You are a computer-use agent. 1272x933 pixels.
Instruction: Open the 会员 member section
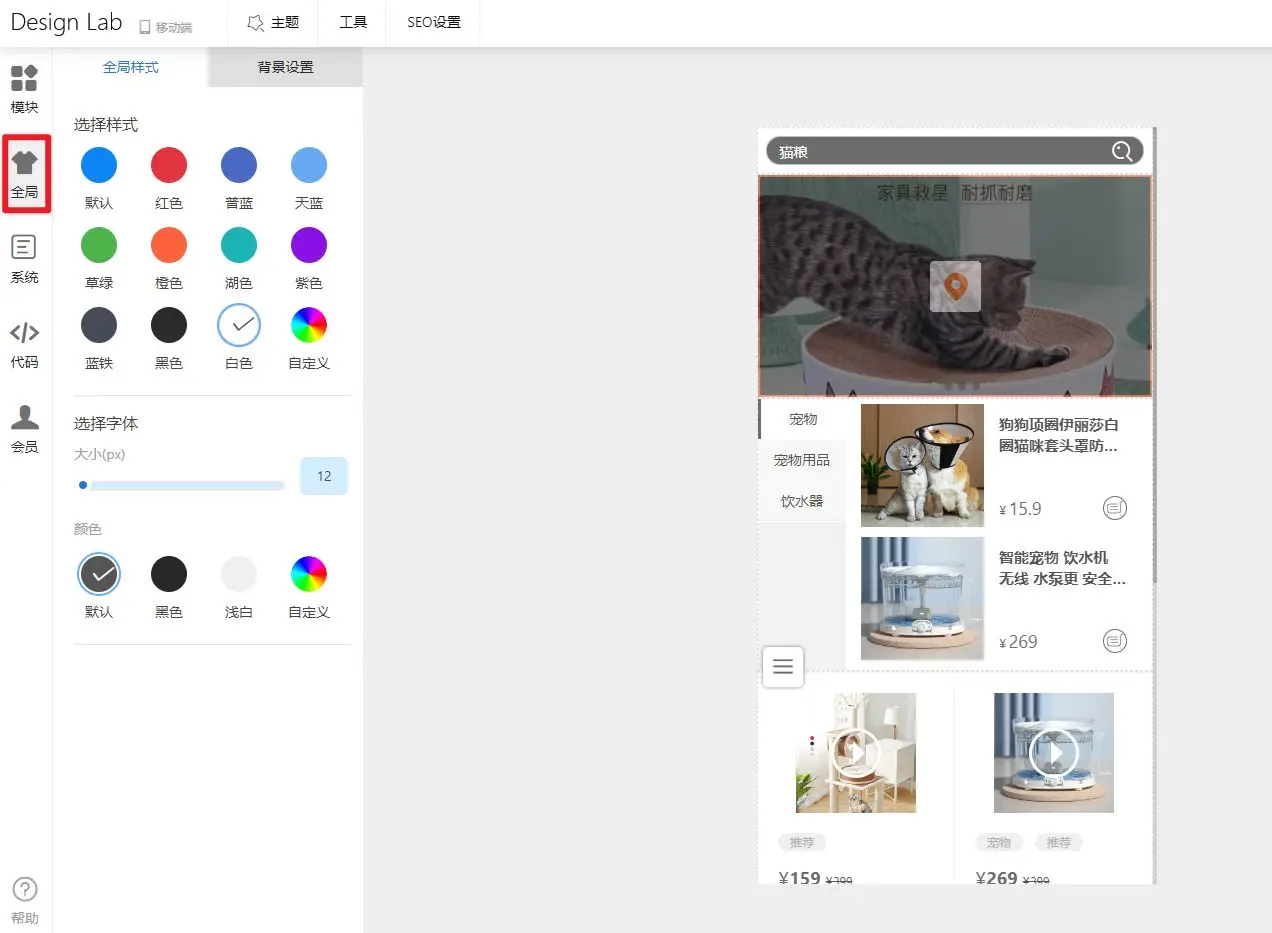[x=25, y=429]
